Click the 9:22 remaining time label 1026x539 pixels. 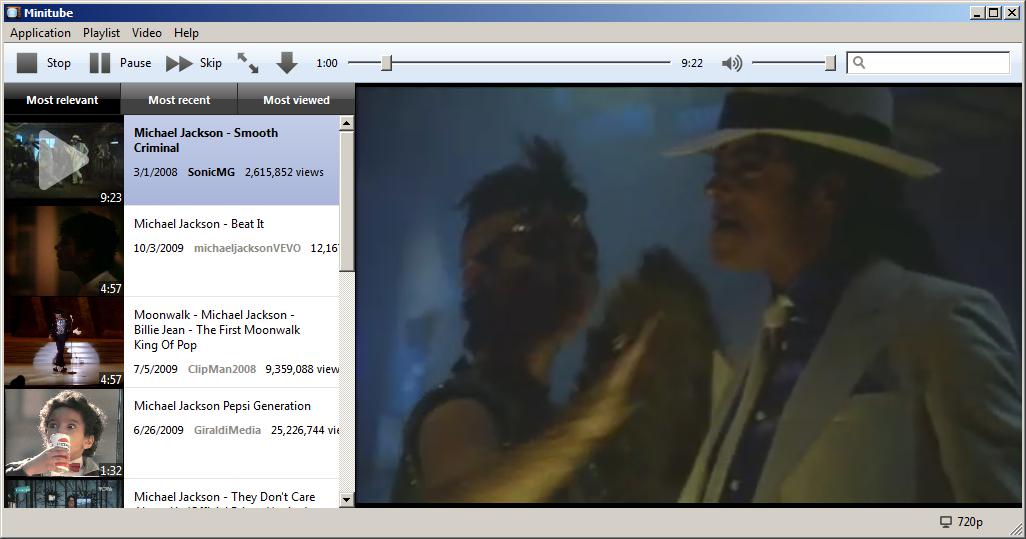[692, 63]
